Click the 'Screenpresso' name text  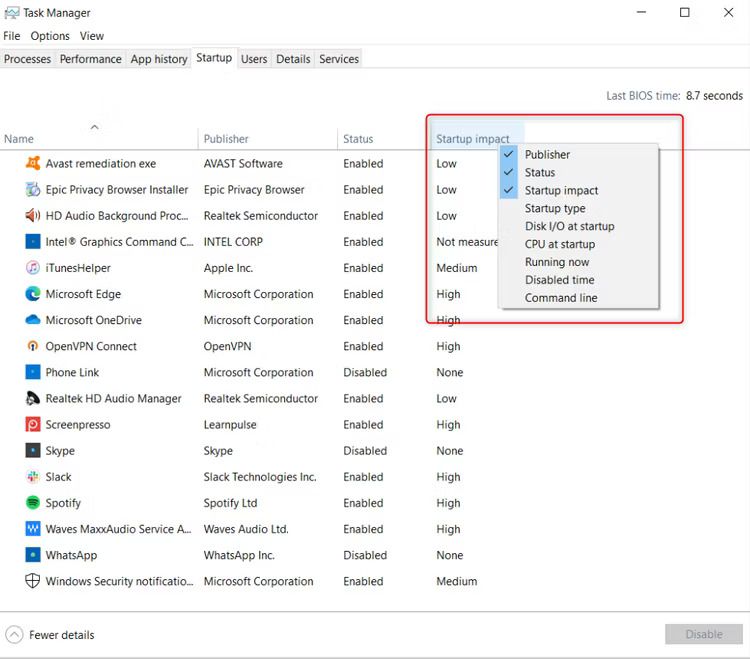tap(77, 425)
